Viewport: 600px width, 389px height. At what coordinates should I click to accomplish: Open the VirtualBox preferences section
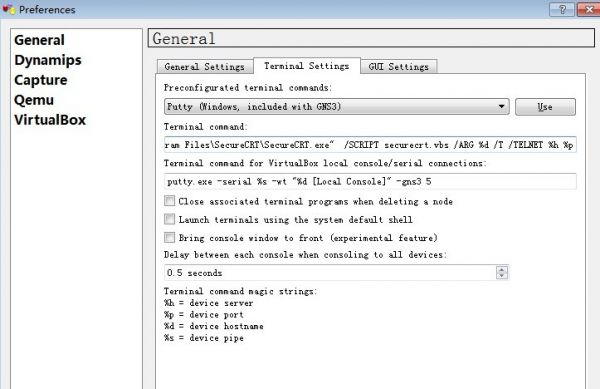point(50,120)
